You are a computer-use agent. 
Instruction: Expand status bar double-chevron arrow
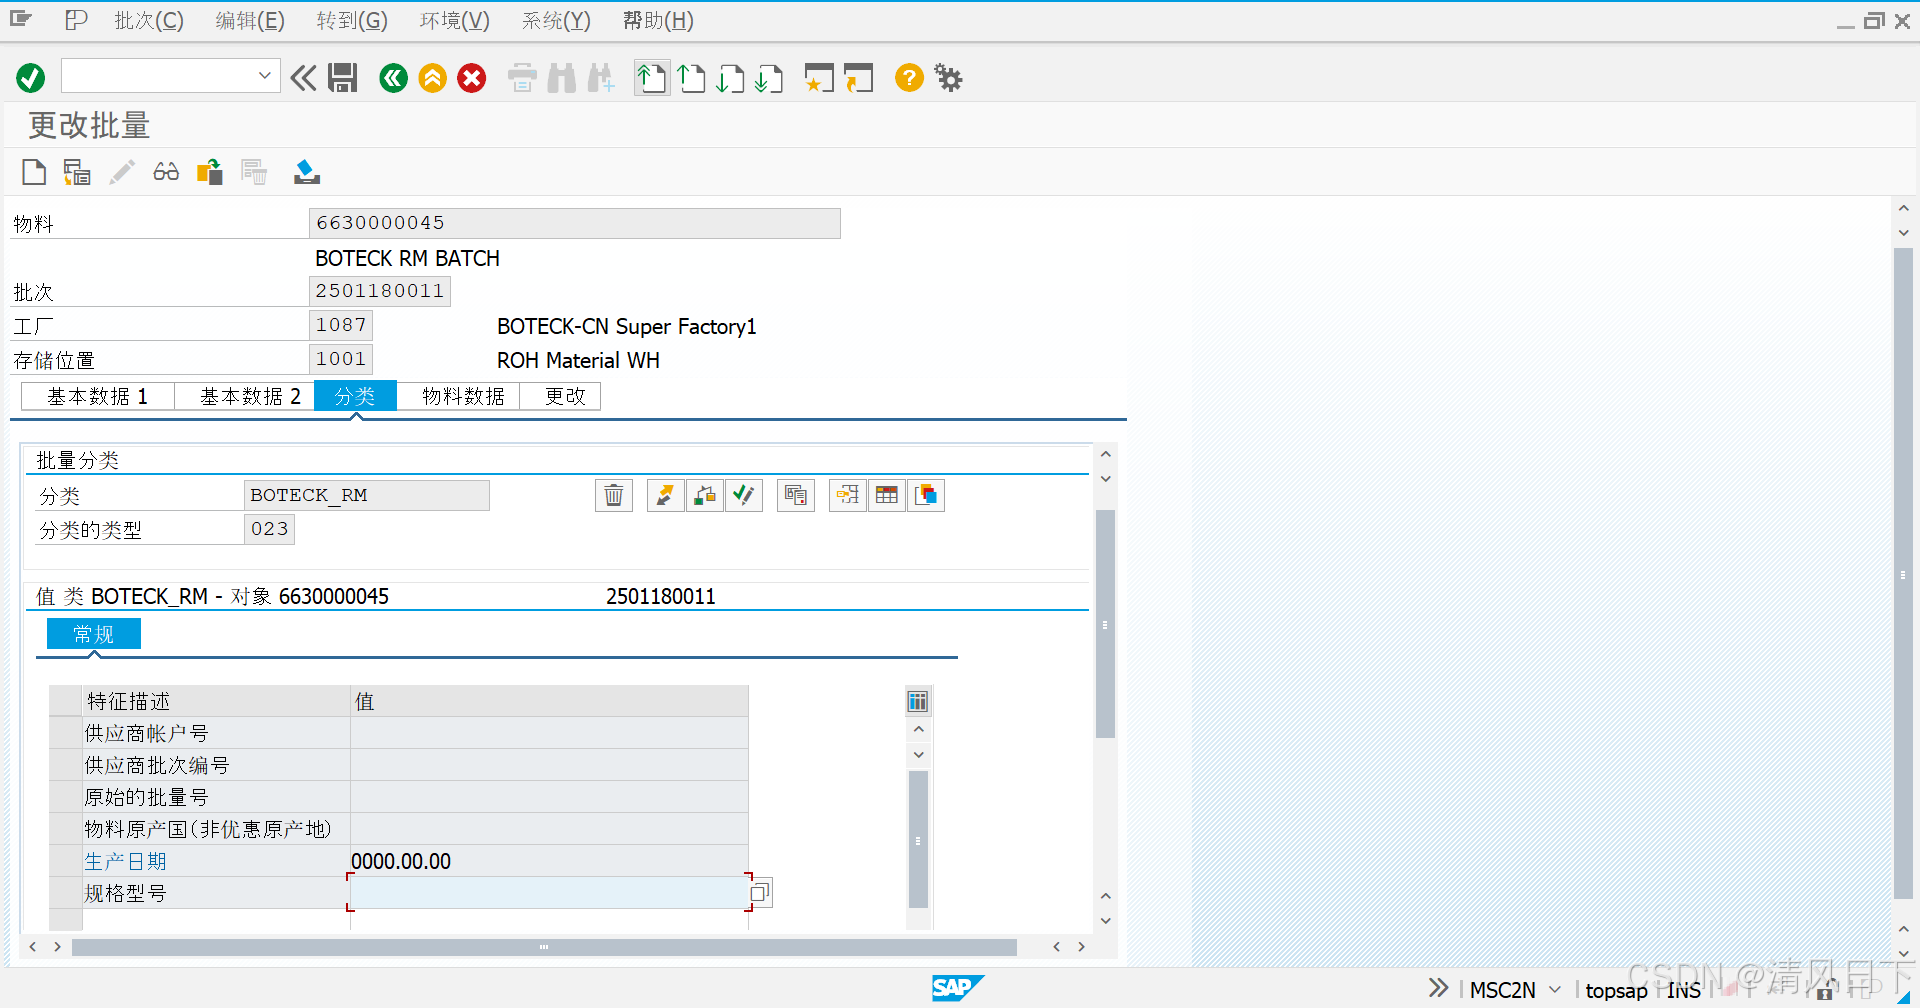(x=1438, y=988)
